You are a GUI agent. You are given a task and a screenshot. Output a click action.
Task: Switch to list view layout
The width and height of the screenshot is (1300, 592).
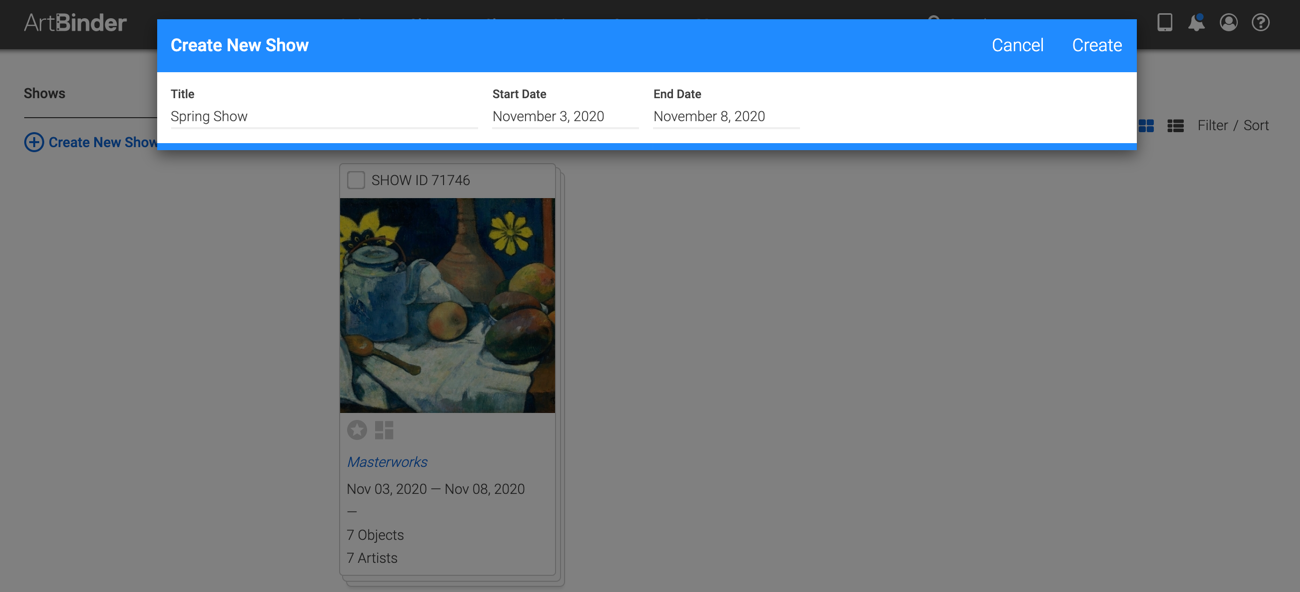tap(1176, 126)
